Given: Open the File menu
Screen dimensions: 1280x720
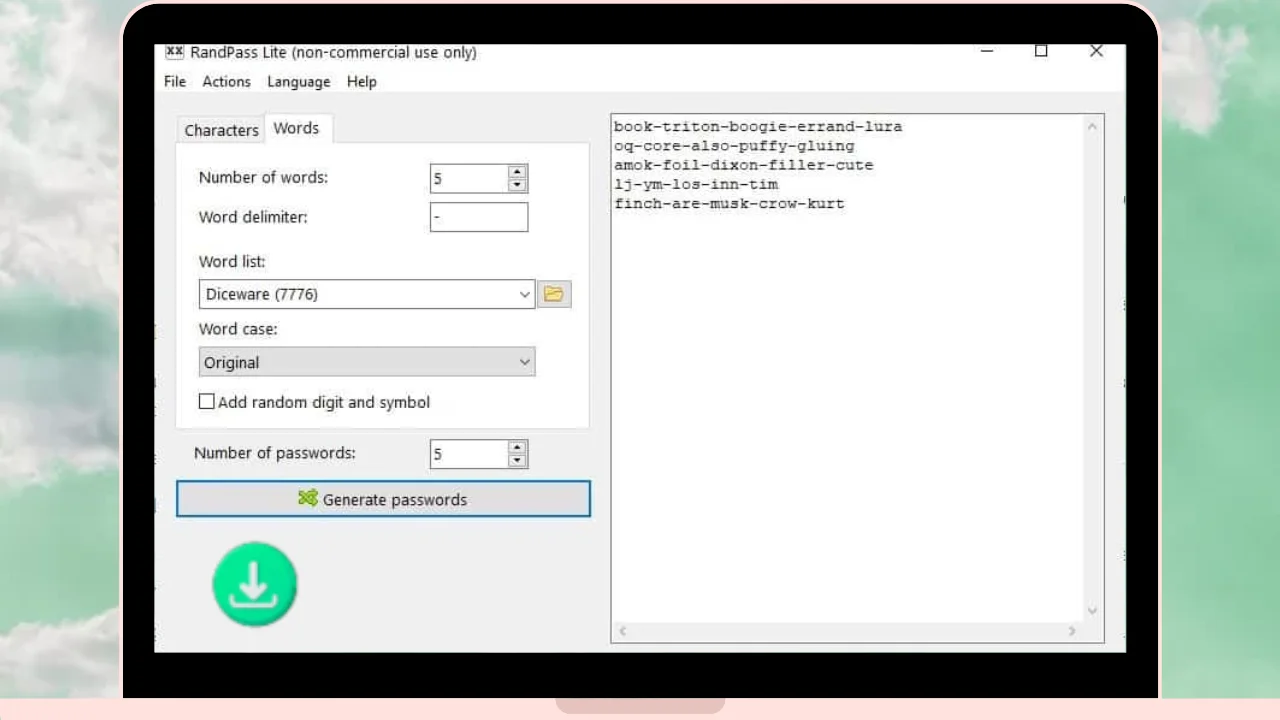Looking at the screenshot, I should coord(175,82).
